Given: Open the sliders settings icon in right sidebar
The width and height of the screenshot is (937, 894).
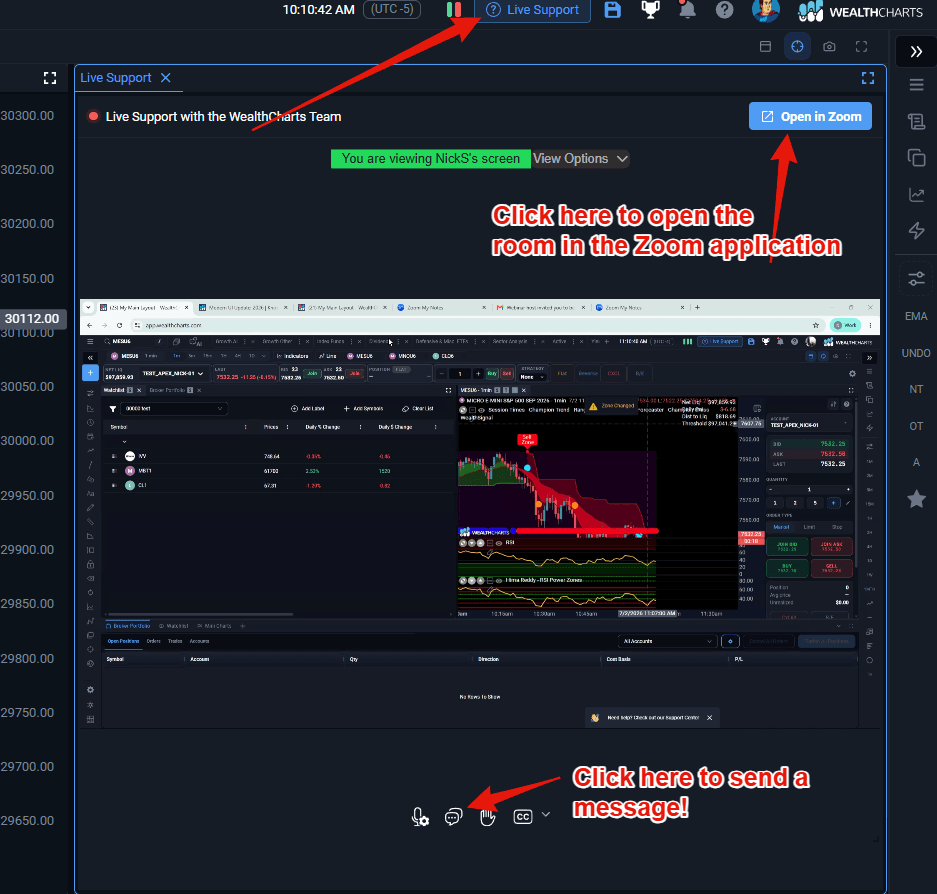Looking at the screenshot, I should [916, 278].
